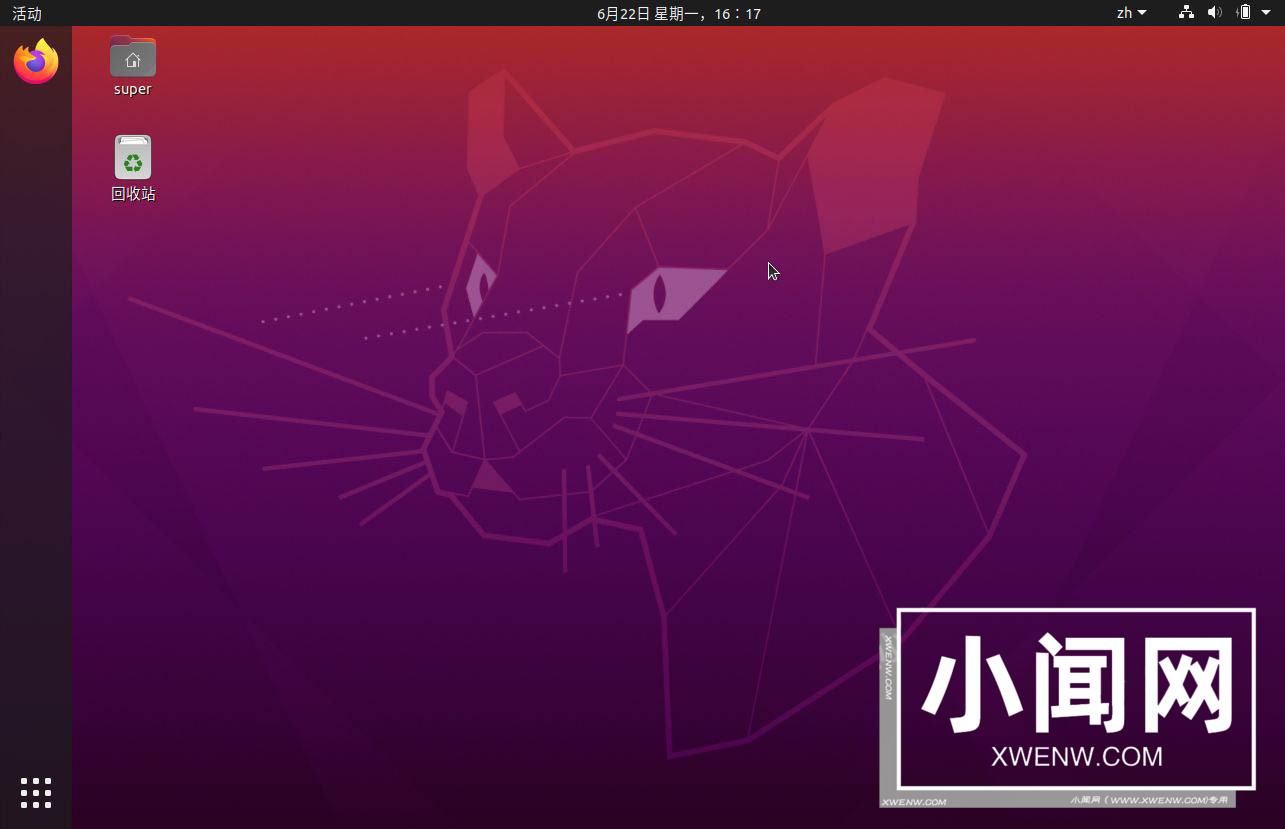
Task: Expand the system menu arrow
Action: [1266, 13]
